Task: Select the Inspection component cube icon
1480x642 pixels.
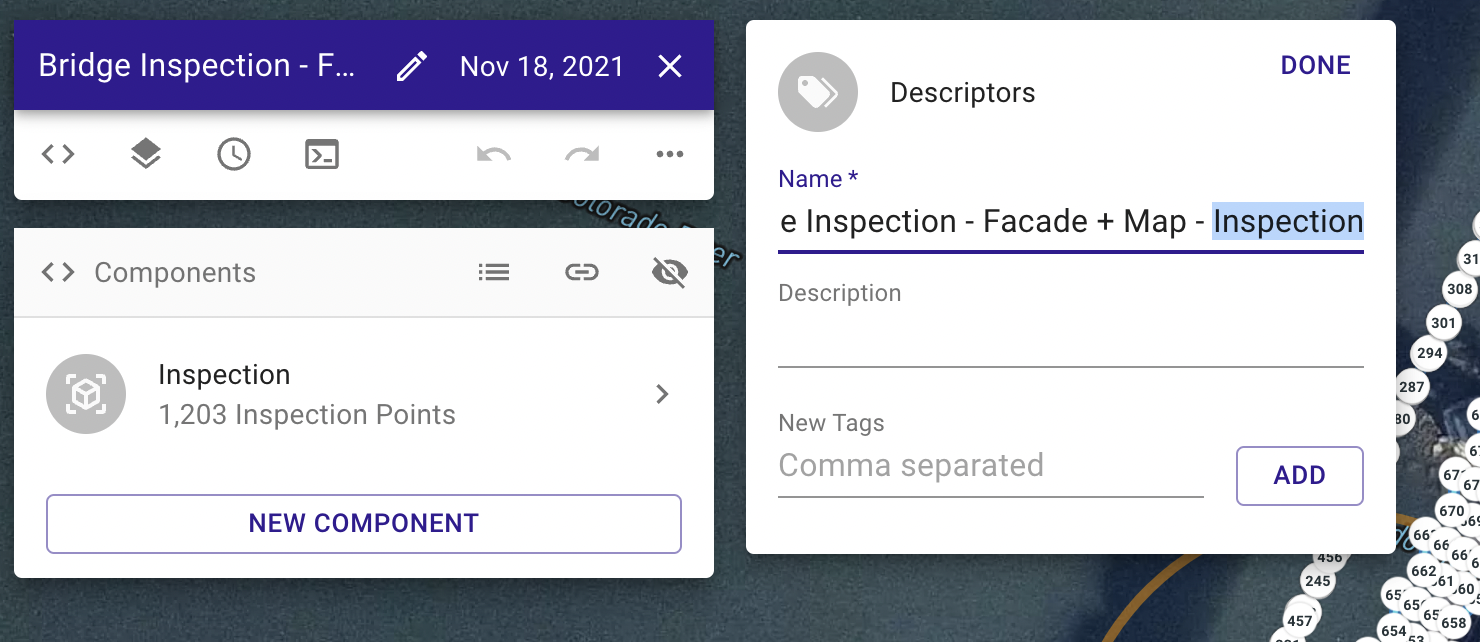Action: pos(86,394)
